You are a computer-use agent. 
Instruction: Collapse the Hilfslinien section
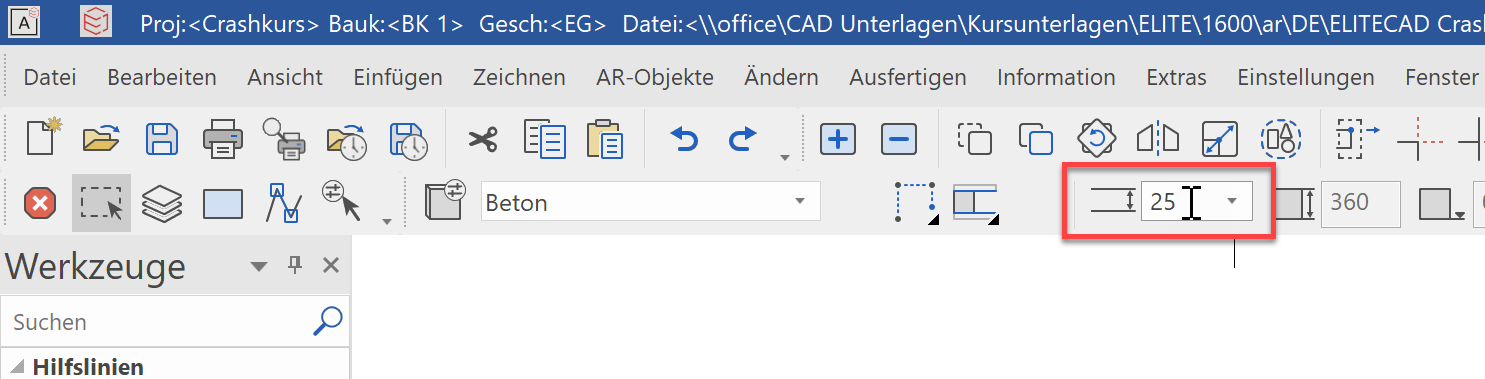pos(19,367)
